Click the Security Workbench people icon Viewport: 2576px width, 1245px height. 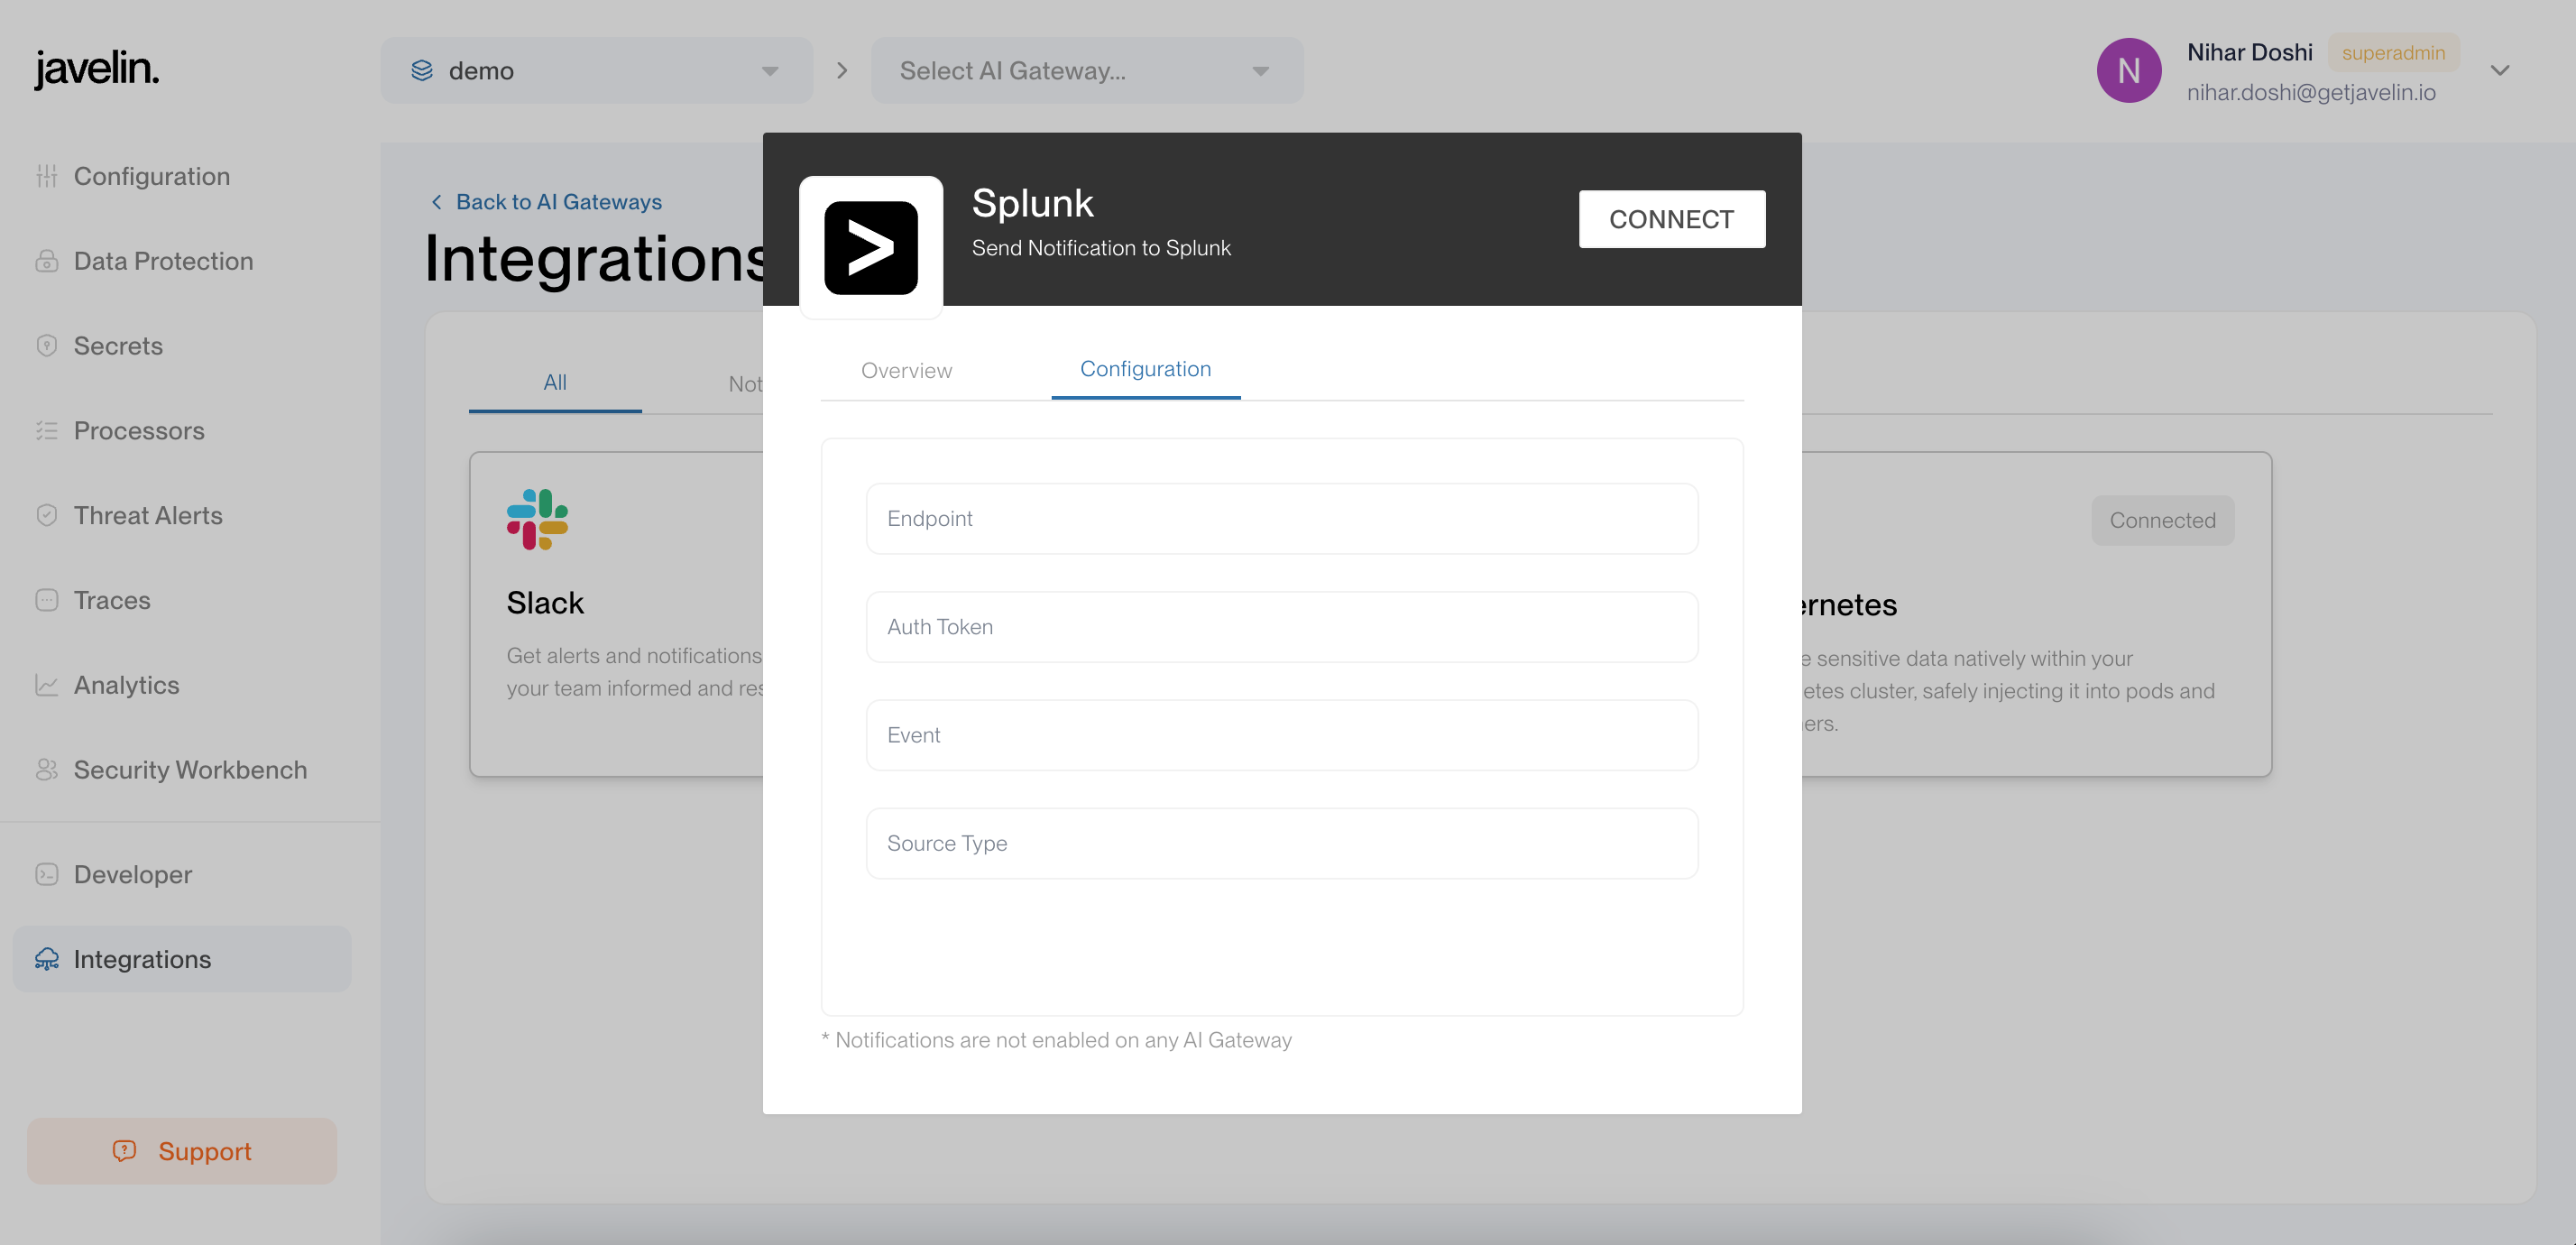pos(47,770)
